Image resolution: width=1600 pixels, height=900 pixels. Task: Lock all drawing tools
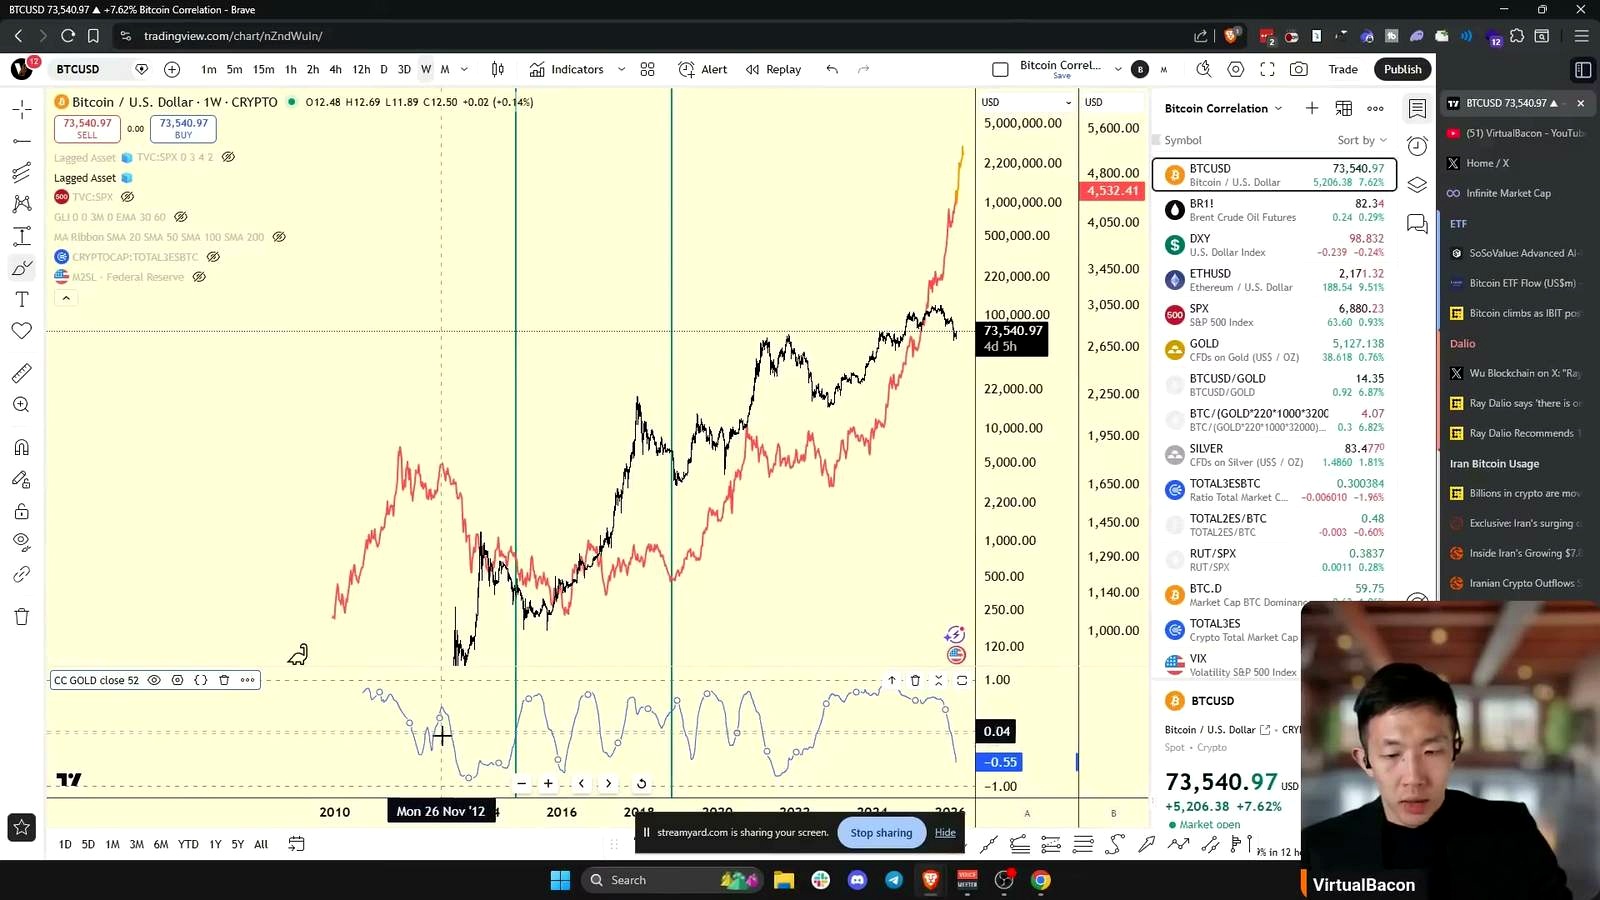(x=22, y=511)
